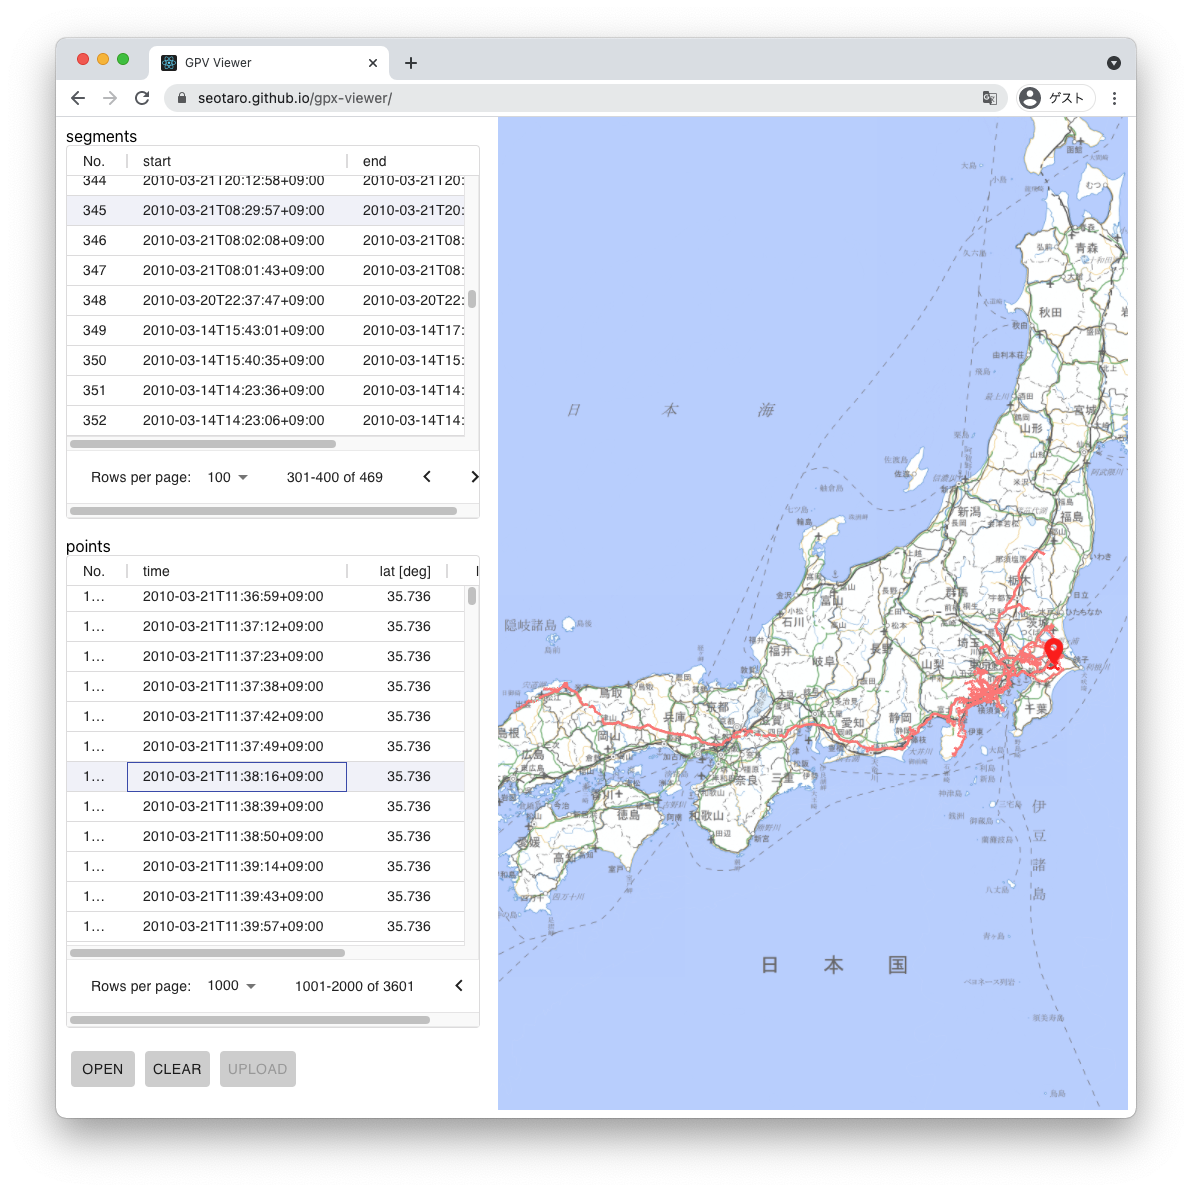Go to previous points page with left chevron
This screenshot has width=1192, height=1192.
tap(459, 985)
